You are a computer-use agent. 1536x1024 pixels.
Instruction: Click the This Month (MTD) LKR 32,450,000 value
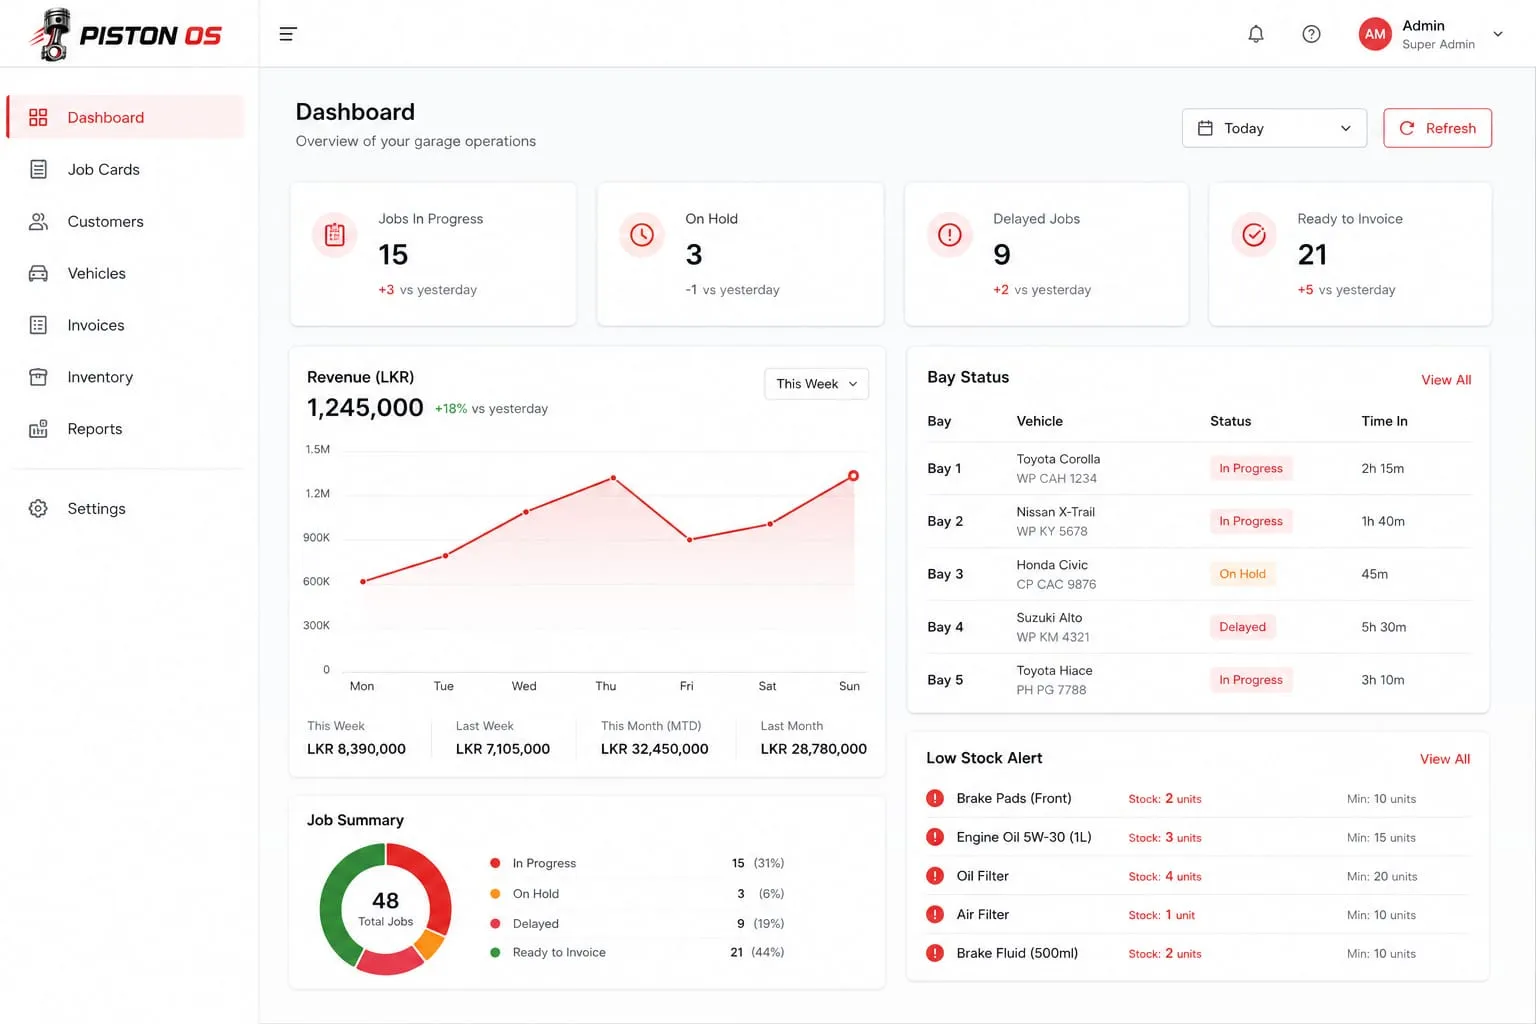[x=654, y=749]
